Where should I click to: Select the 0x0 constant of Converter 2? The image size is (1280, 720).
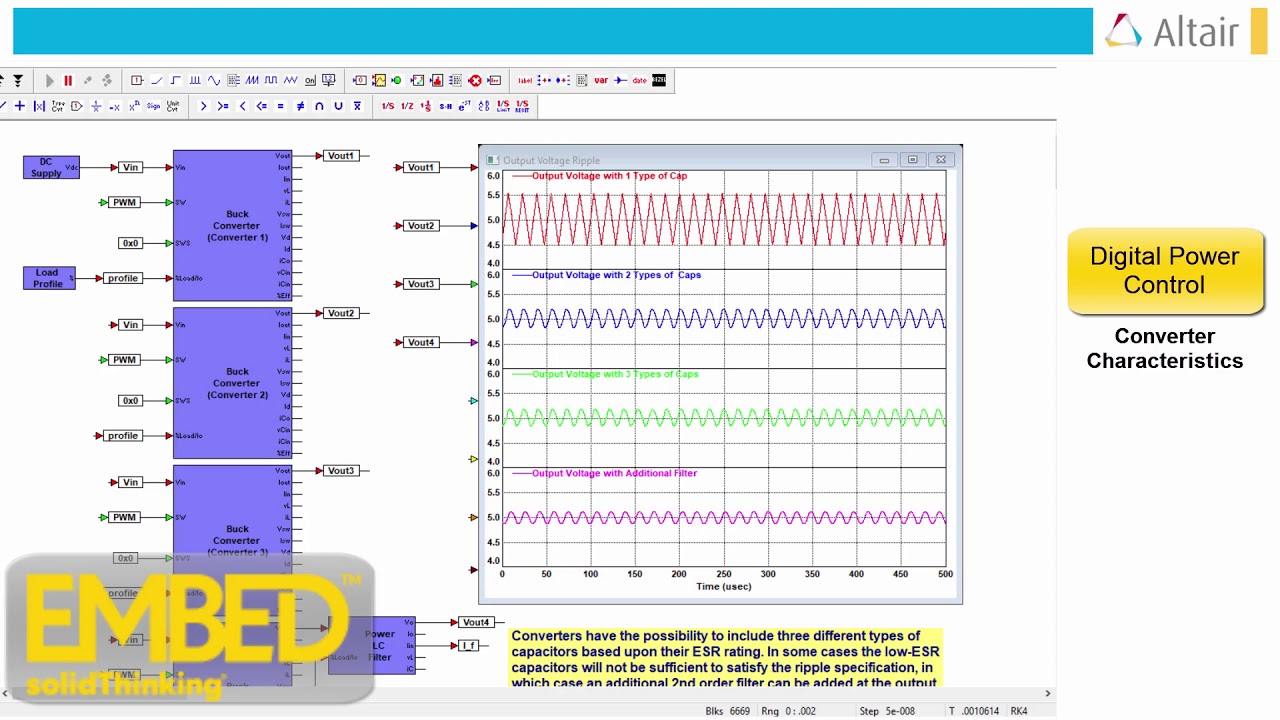click(x=130, y=400)
